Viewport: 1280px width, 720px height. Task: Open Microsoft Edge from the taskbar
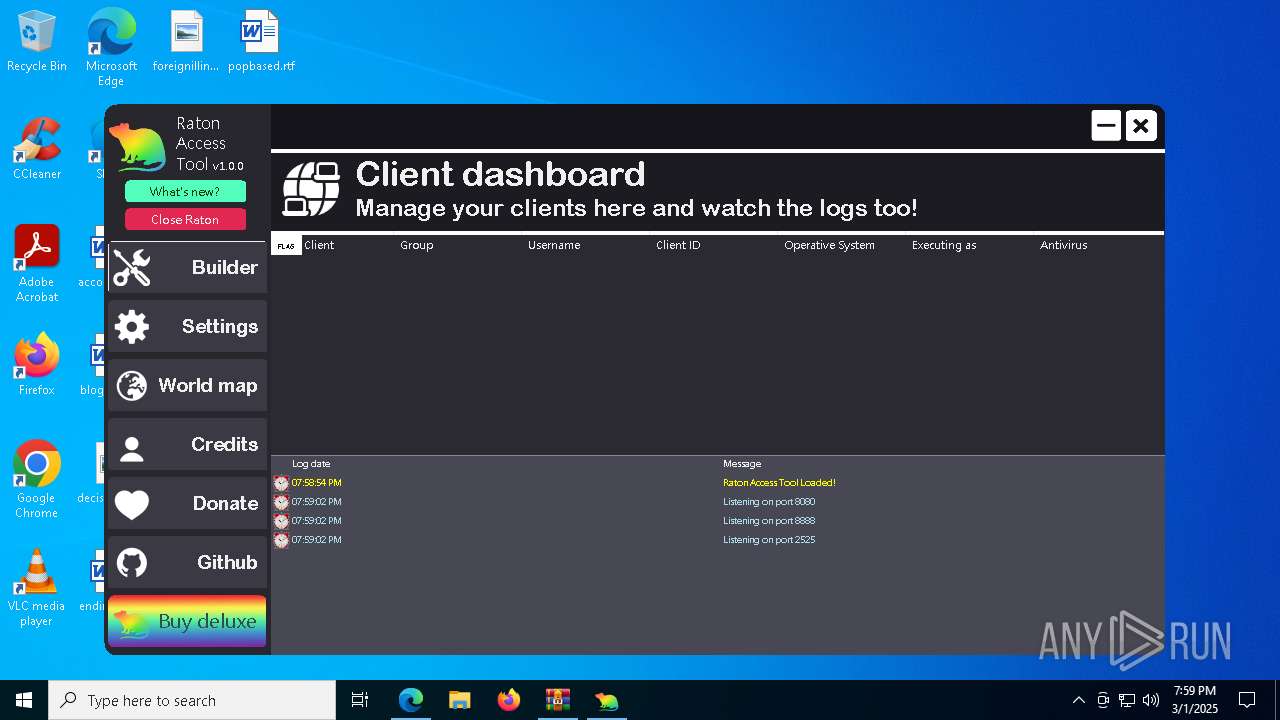tap(411, 700)
